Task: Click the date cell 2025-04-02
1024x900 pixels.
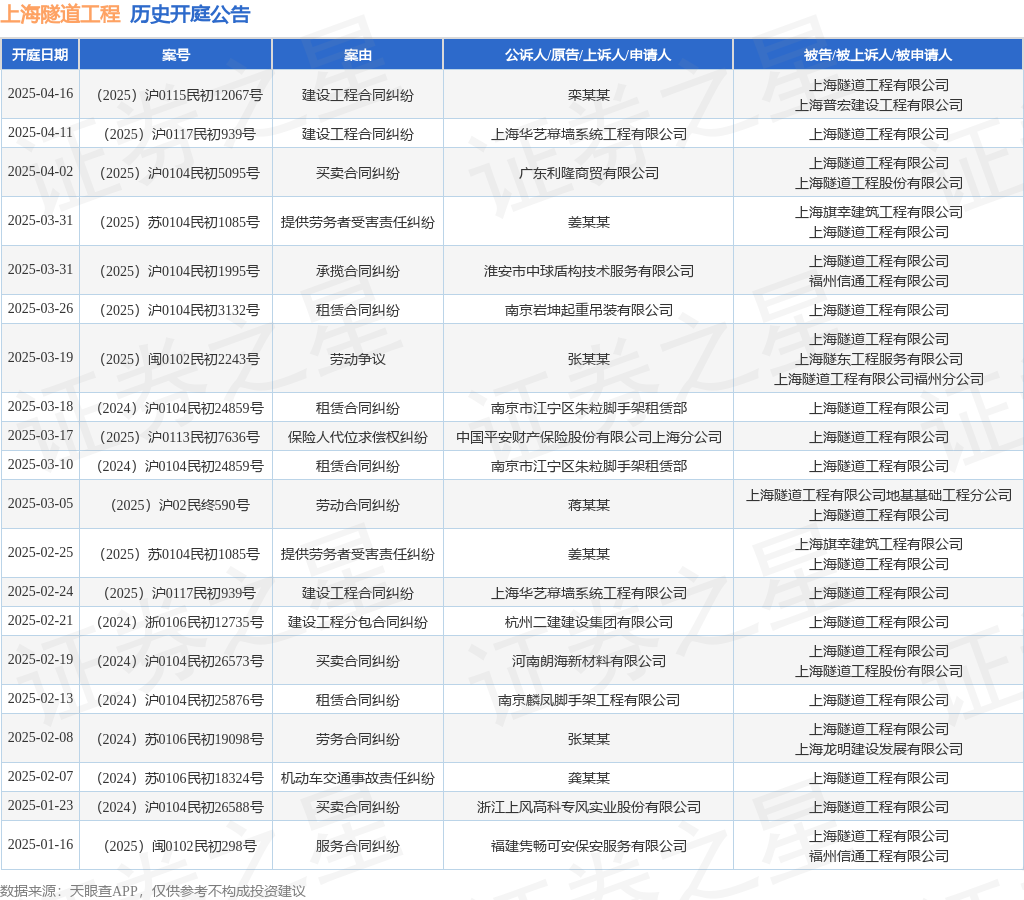Action: [x=40, y=171]
